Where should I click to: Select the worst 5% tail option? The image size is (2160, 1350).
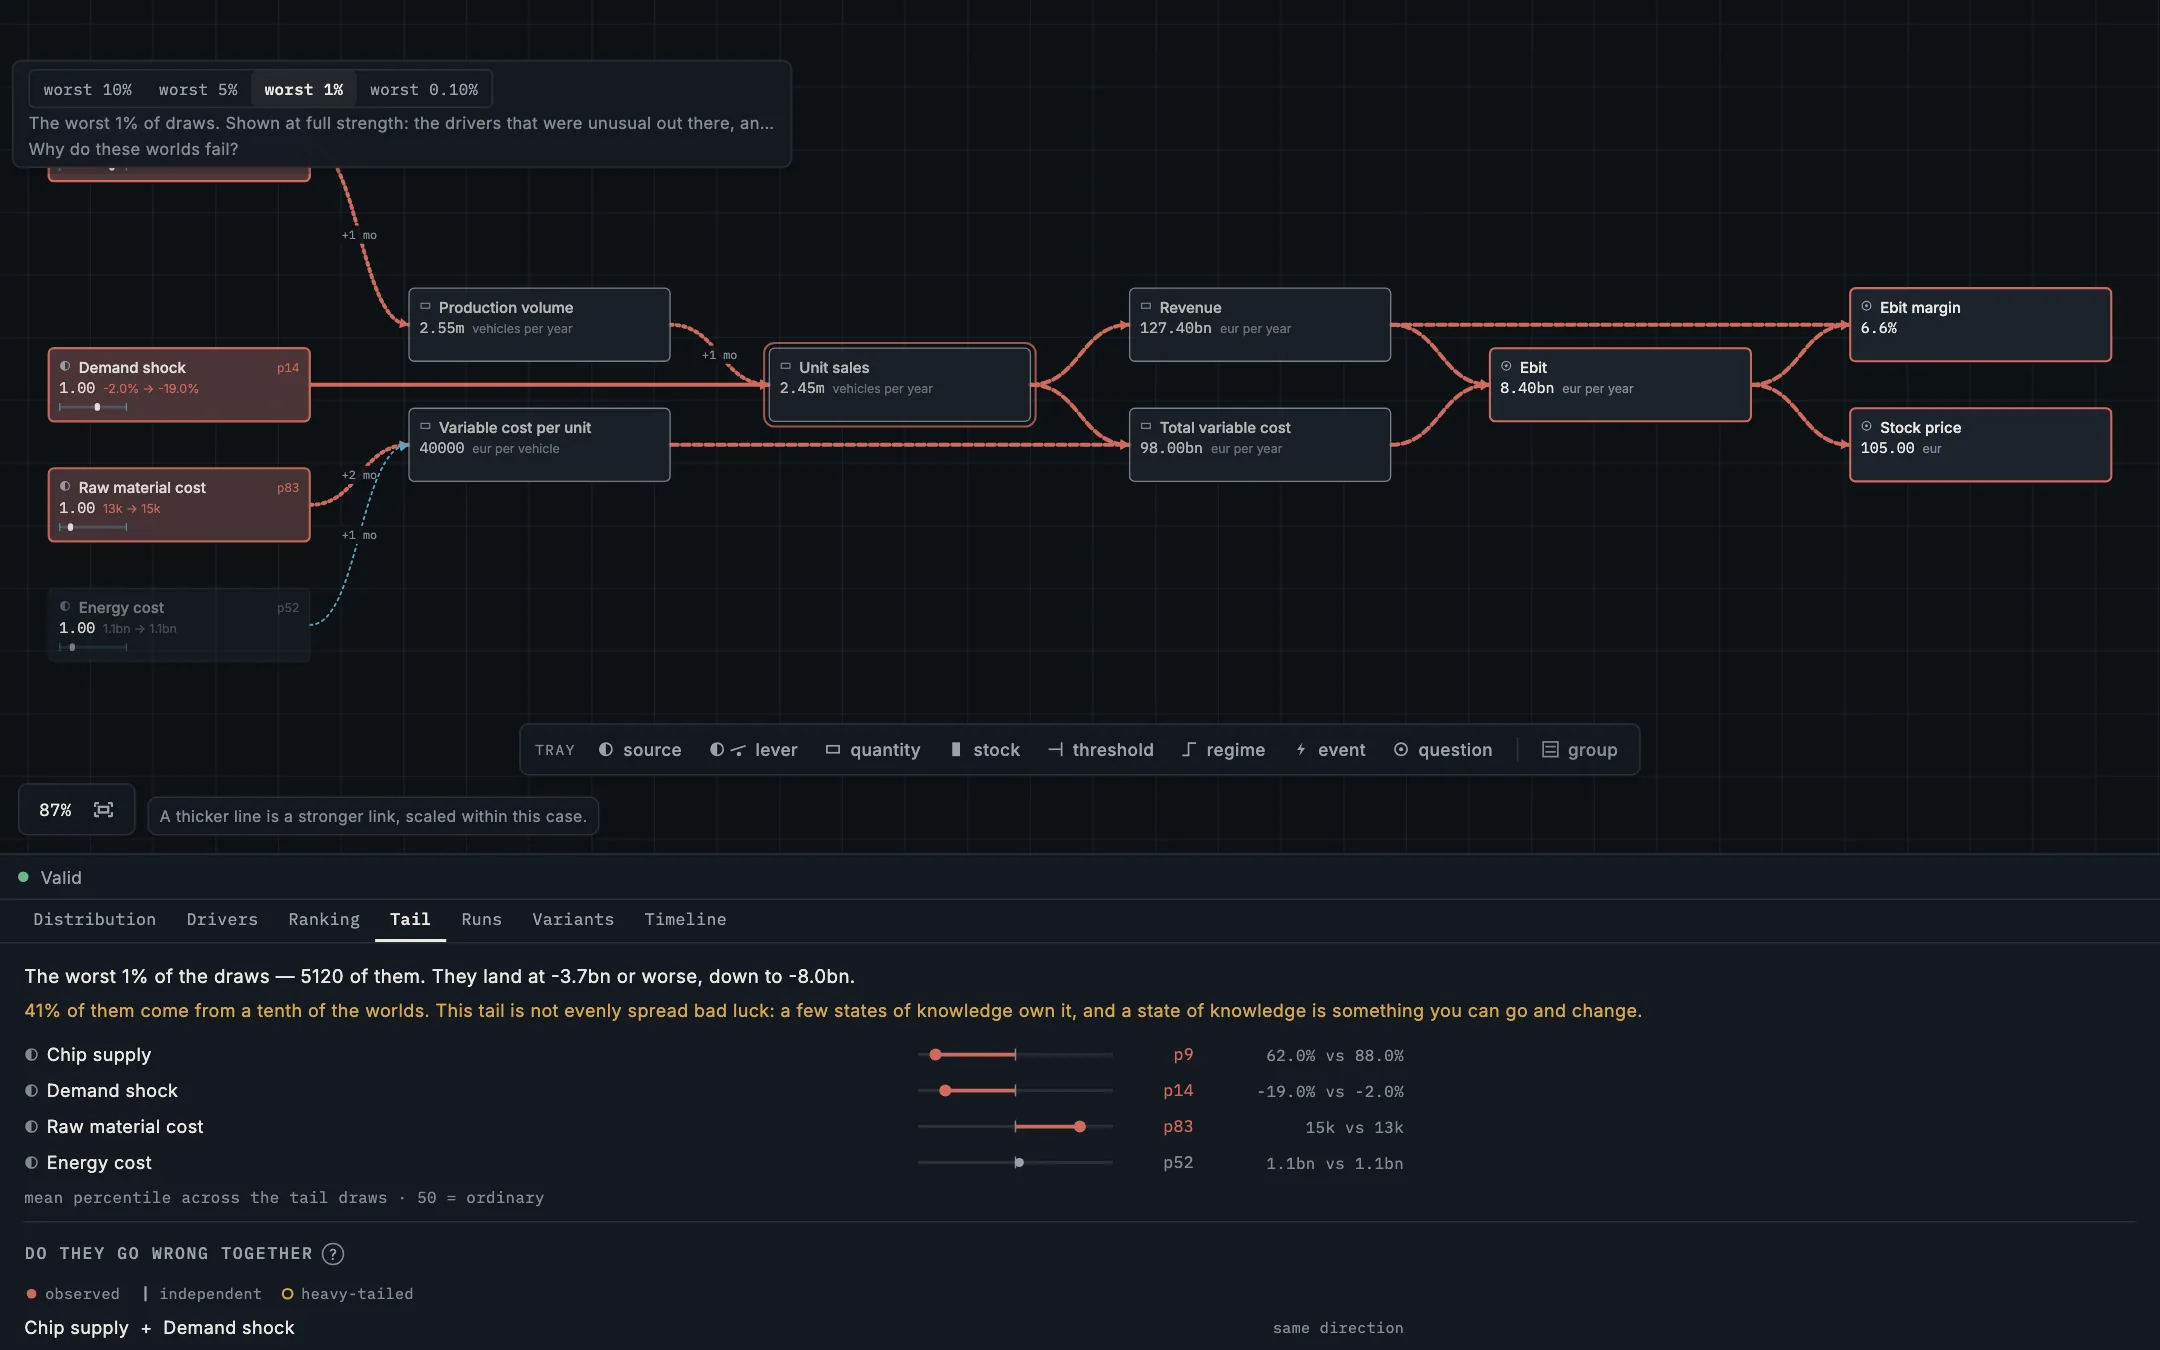198,90
